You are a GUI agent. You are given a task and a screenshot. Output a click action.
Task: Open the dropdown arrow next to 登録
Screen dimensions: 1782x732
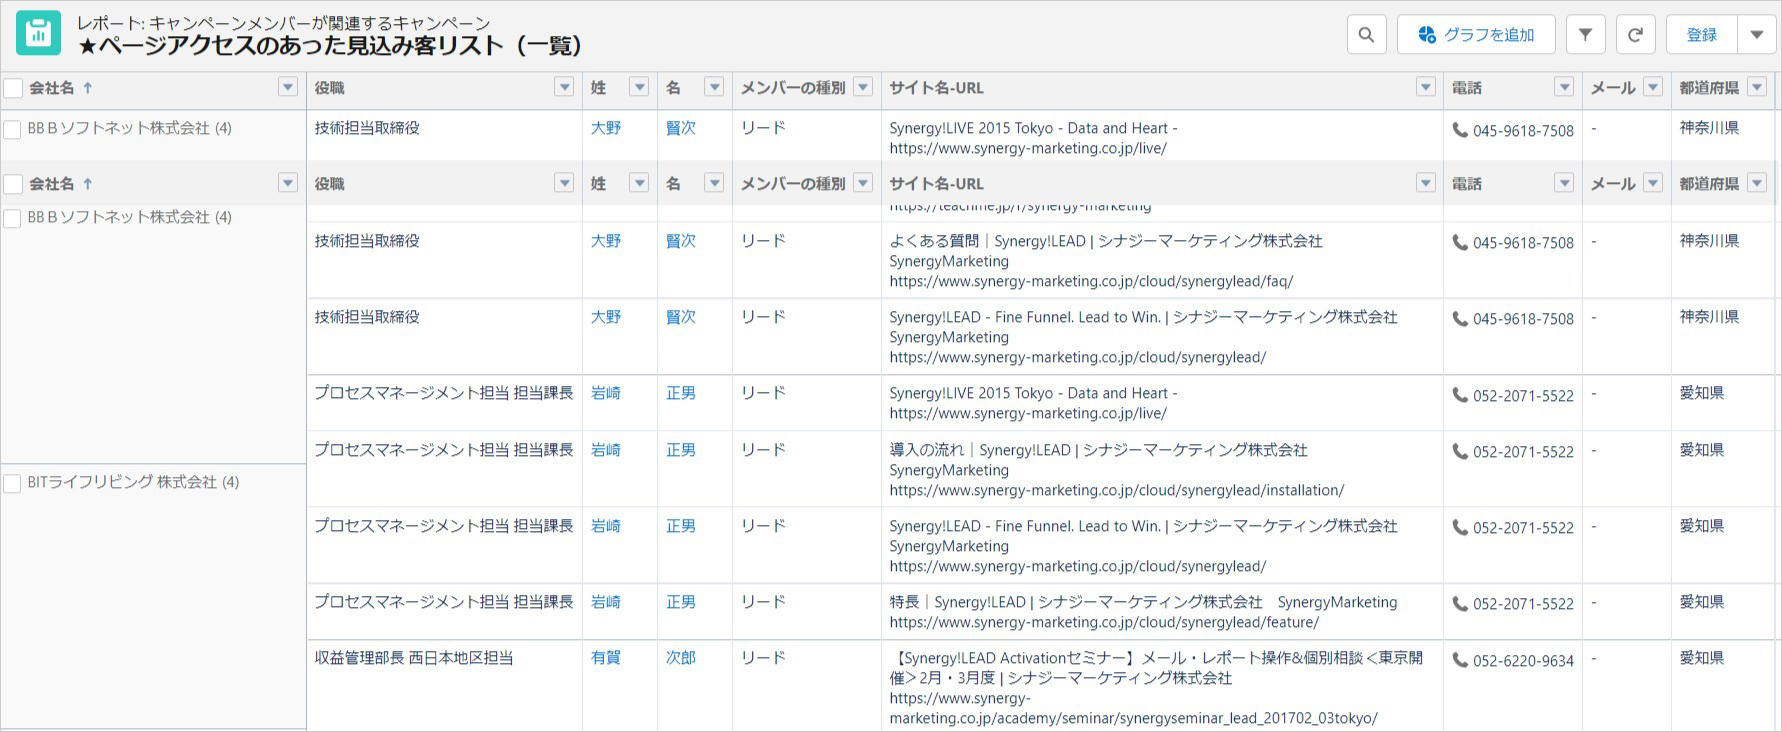(1757, 35)
